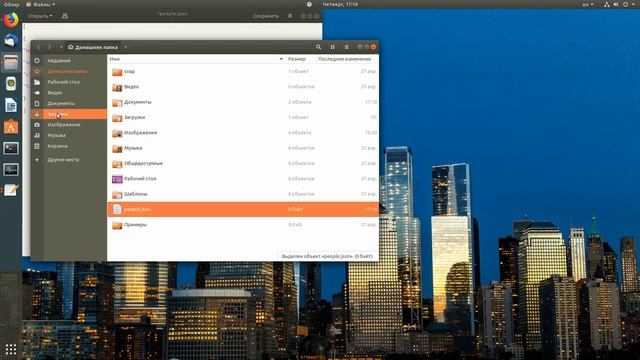Viewport: 640px width, 360px height.
Task: Open Корзина in the sidebar
Action: 69,146
